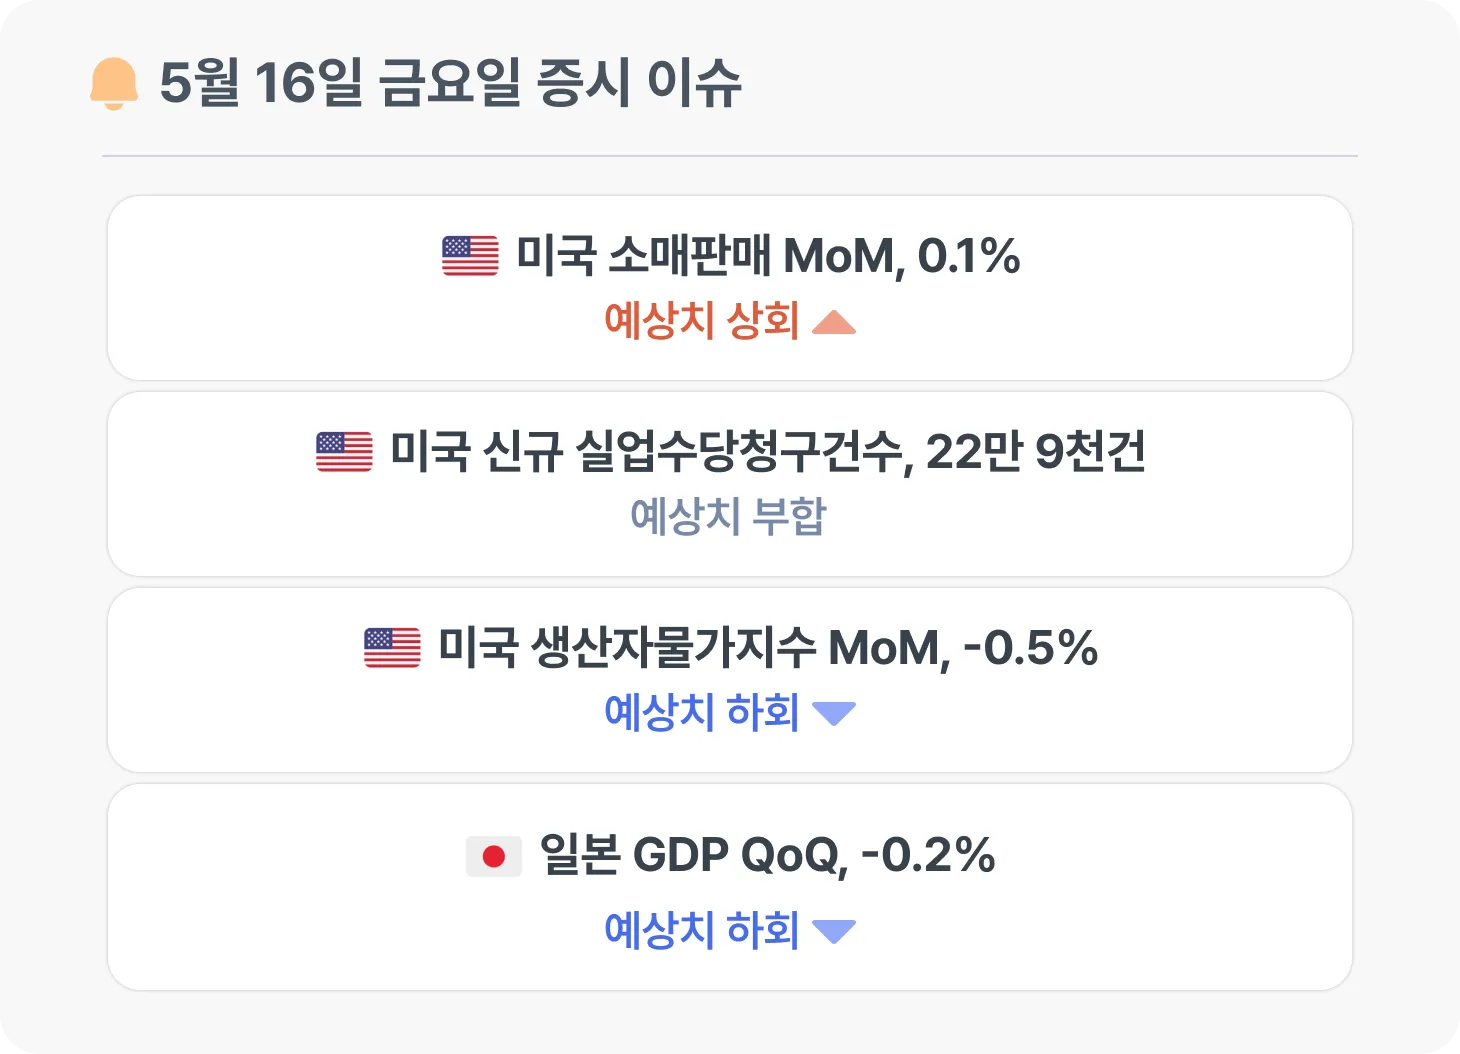Click 예상치 하회 under 일본 GDP

[x=701, y=930]
